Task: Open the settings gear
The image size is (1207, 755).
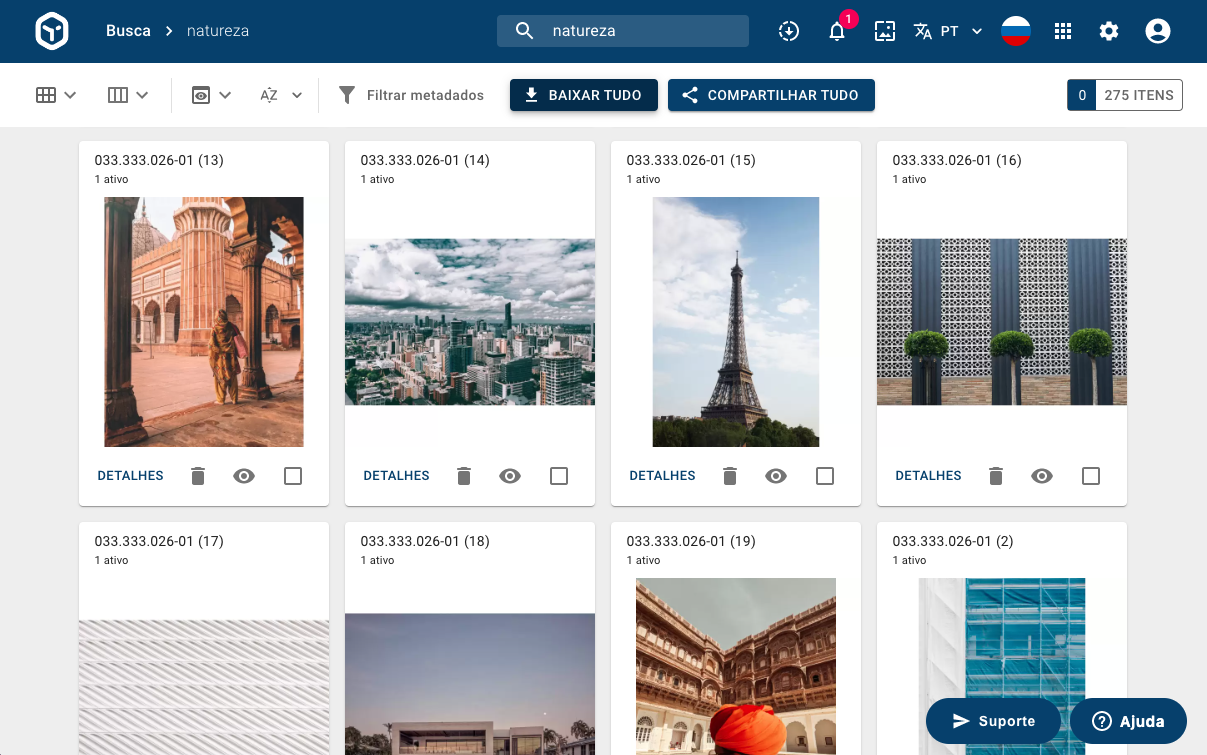Action: pyautogui.click(x=1109, y=31)
